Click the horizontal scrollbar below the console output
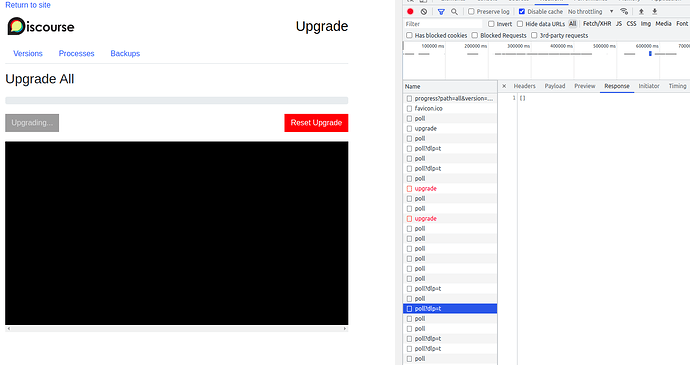 (176, 328)
